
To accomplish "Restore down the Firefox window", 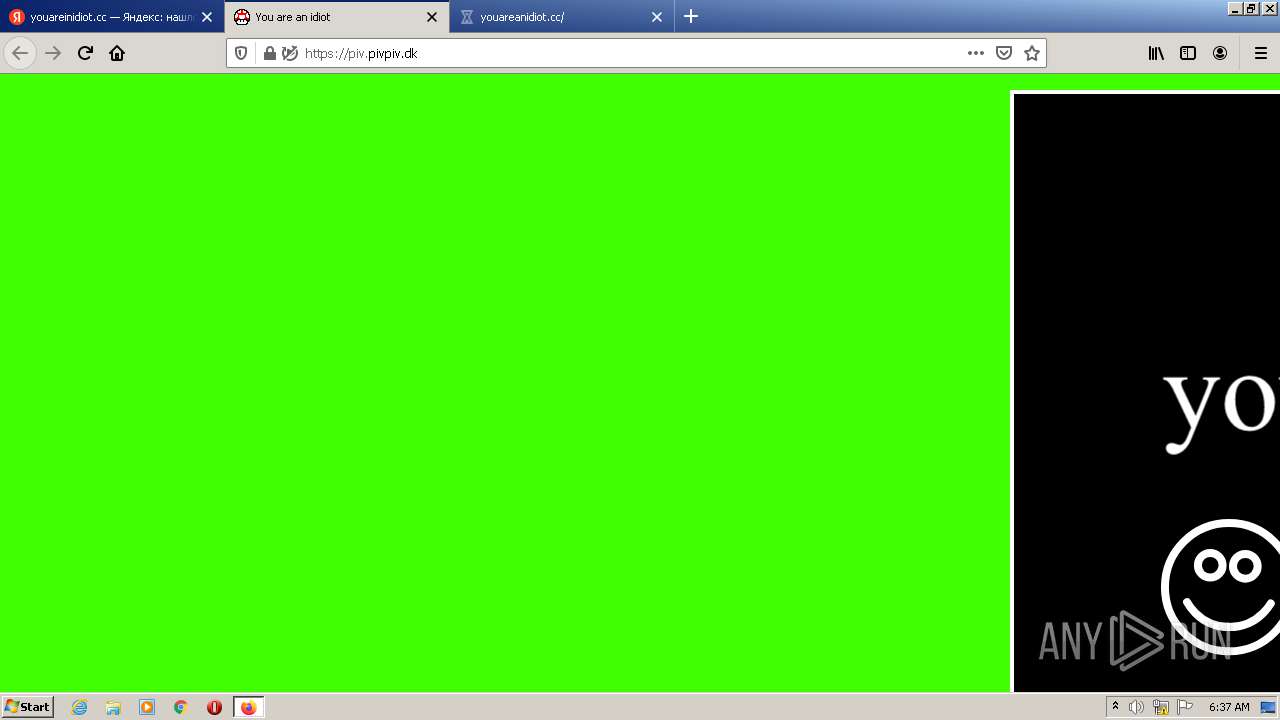I will 1252,8.
